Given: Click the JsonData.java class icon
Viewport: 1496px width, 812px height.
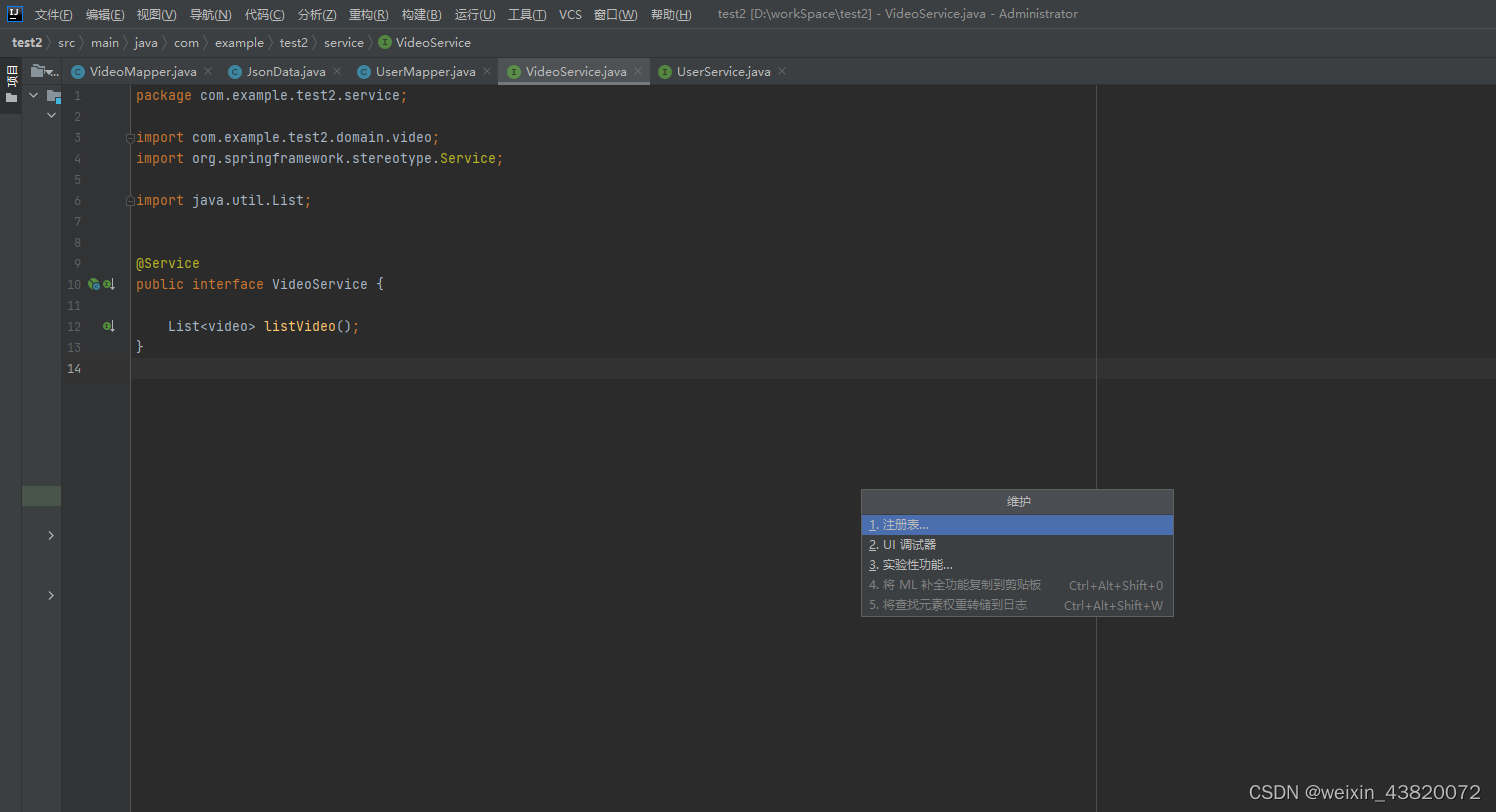Looking at the screenshot, I should pos(235,72).
